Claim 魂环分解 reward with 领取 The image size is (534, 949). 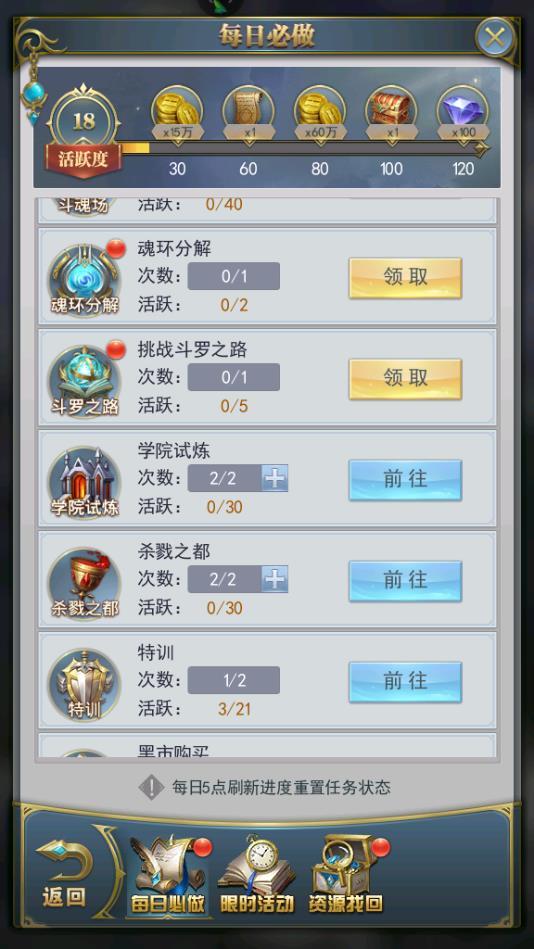[405, 278]
